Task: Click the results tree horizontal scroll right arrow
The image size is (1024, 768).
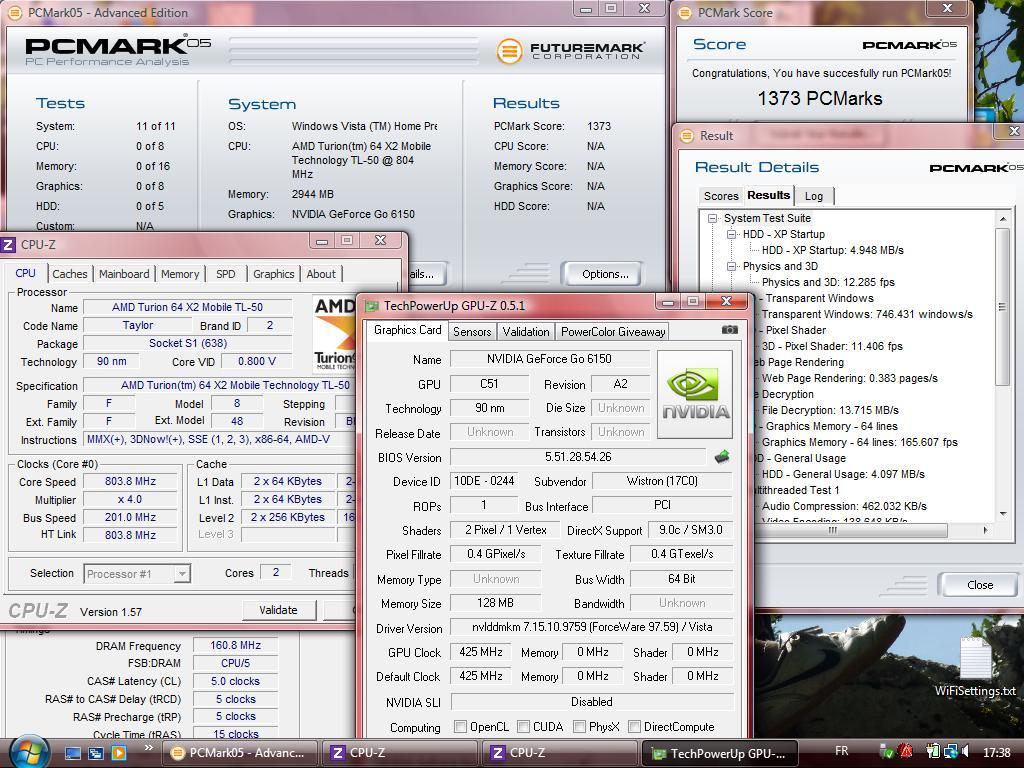Action: click(x=986, y=530)
